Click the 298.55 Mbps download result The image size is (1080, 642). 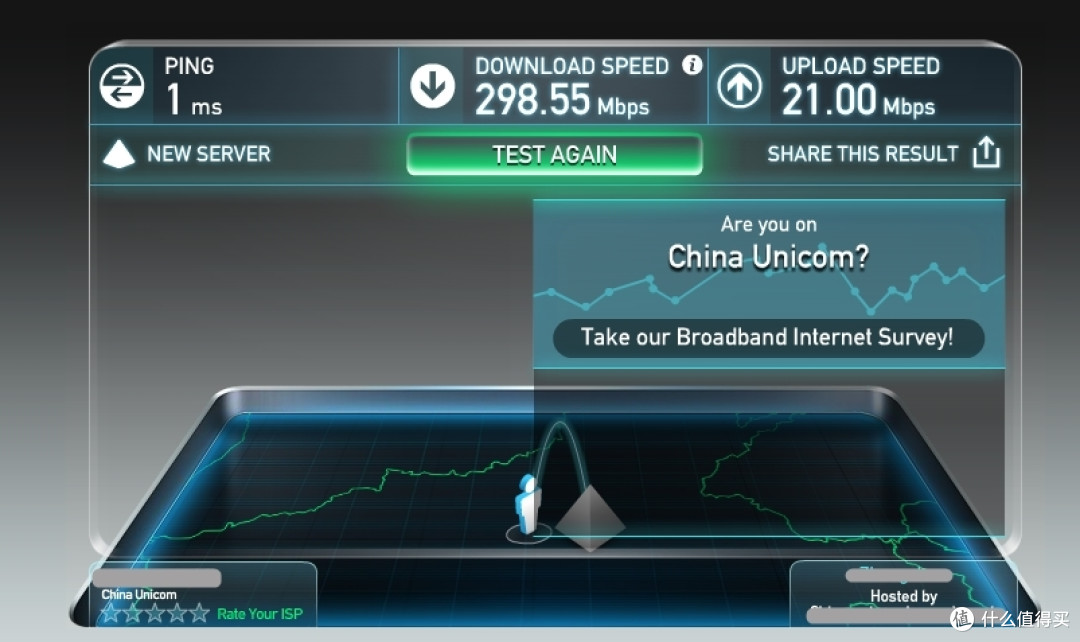[562, 101]
